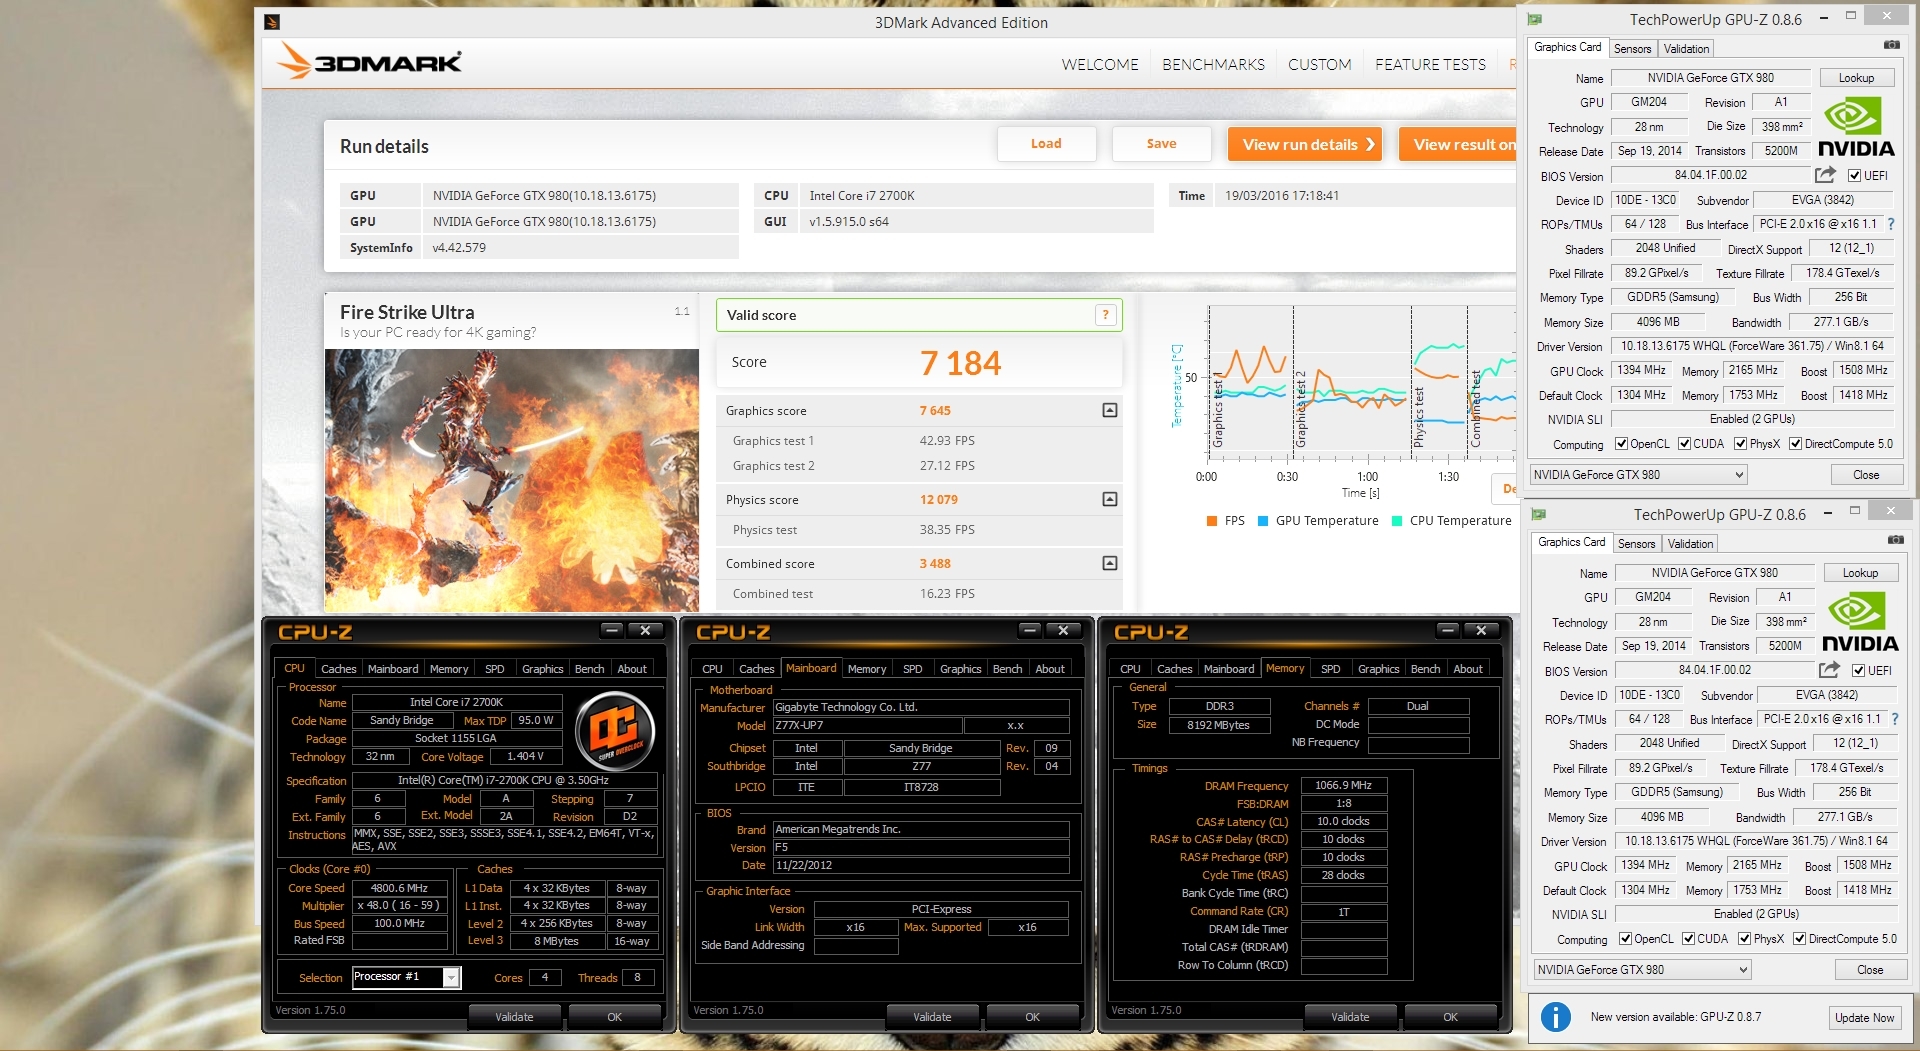Image resolution: width=1920 pixels, height=1051 pixels.
Task: Click the Name field in upper GPU-Z window
Action: [x=1710, y=78]
